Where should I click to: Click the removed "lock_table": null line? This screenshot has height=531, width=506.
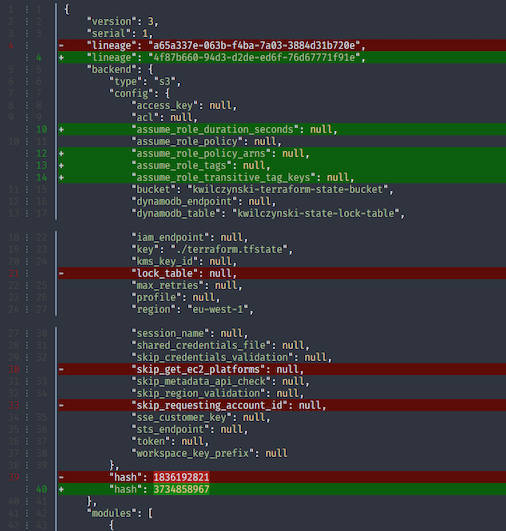(x=282, y=273)
